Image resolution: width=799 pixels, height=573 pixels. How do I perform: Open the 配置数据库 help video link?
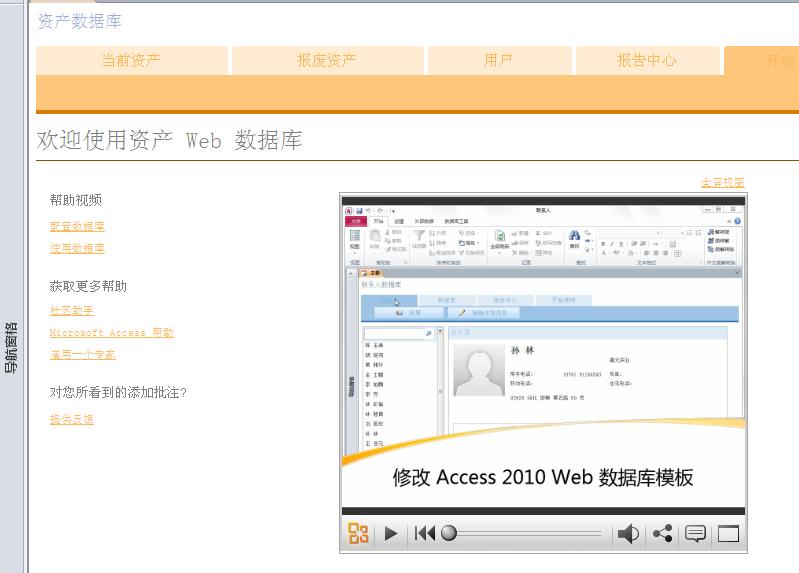pos(77,226)
